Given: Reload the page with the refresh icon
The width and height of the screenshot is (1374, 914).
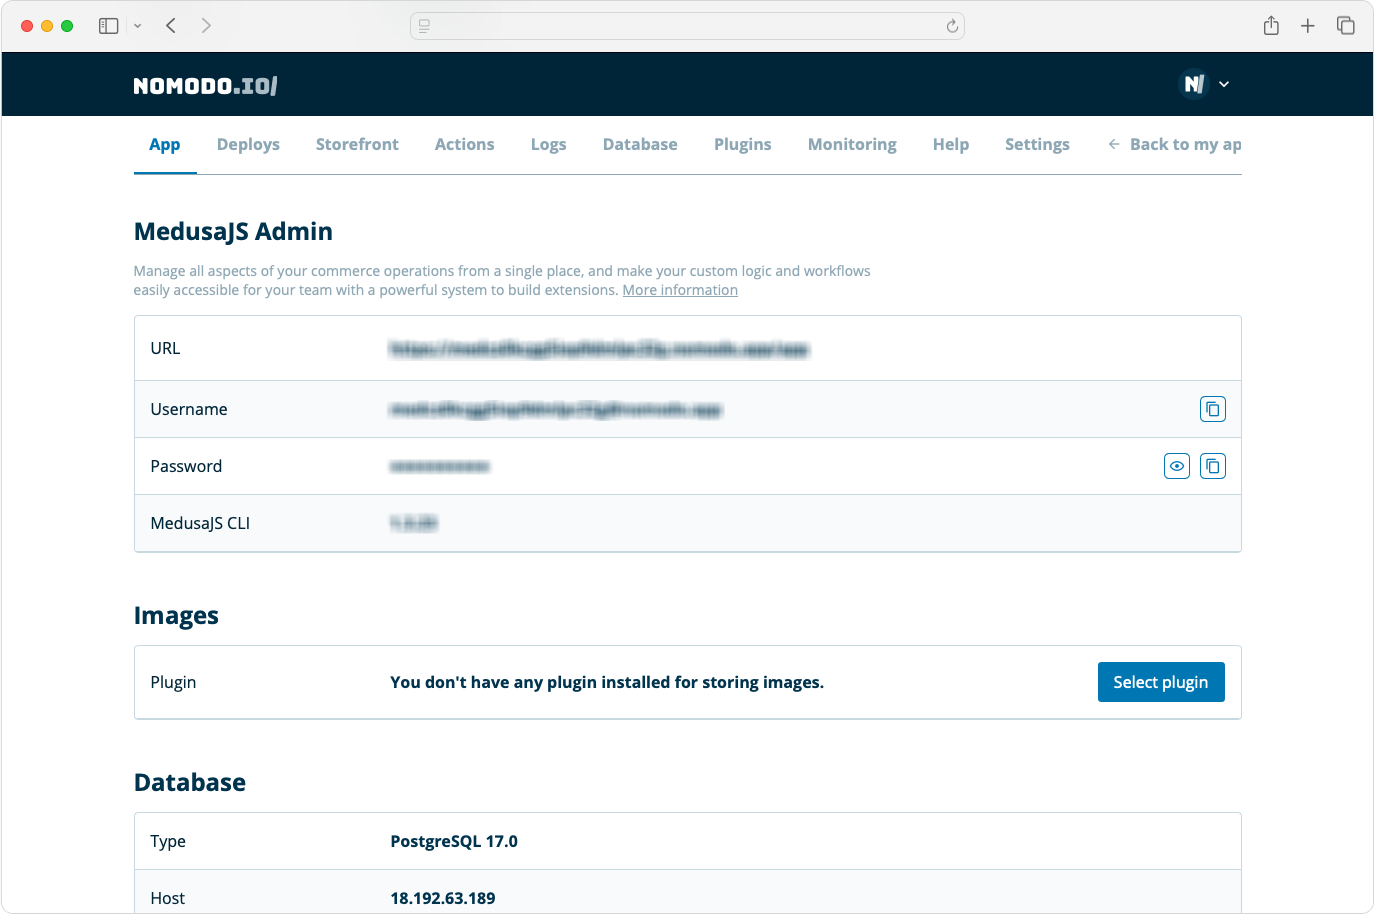Looking at the screenshot, I should click(x=952, y=26).
